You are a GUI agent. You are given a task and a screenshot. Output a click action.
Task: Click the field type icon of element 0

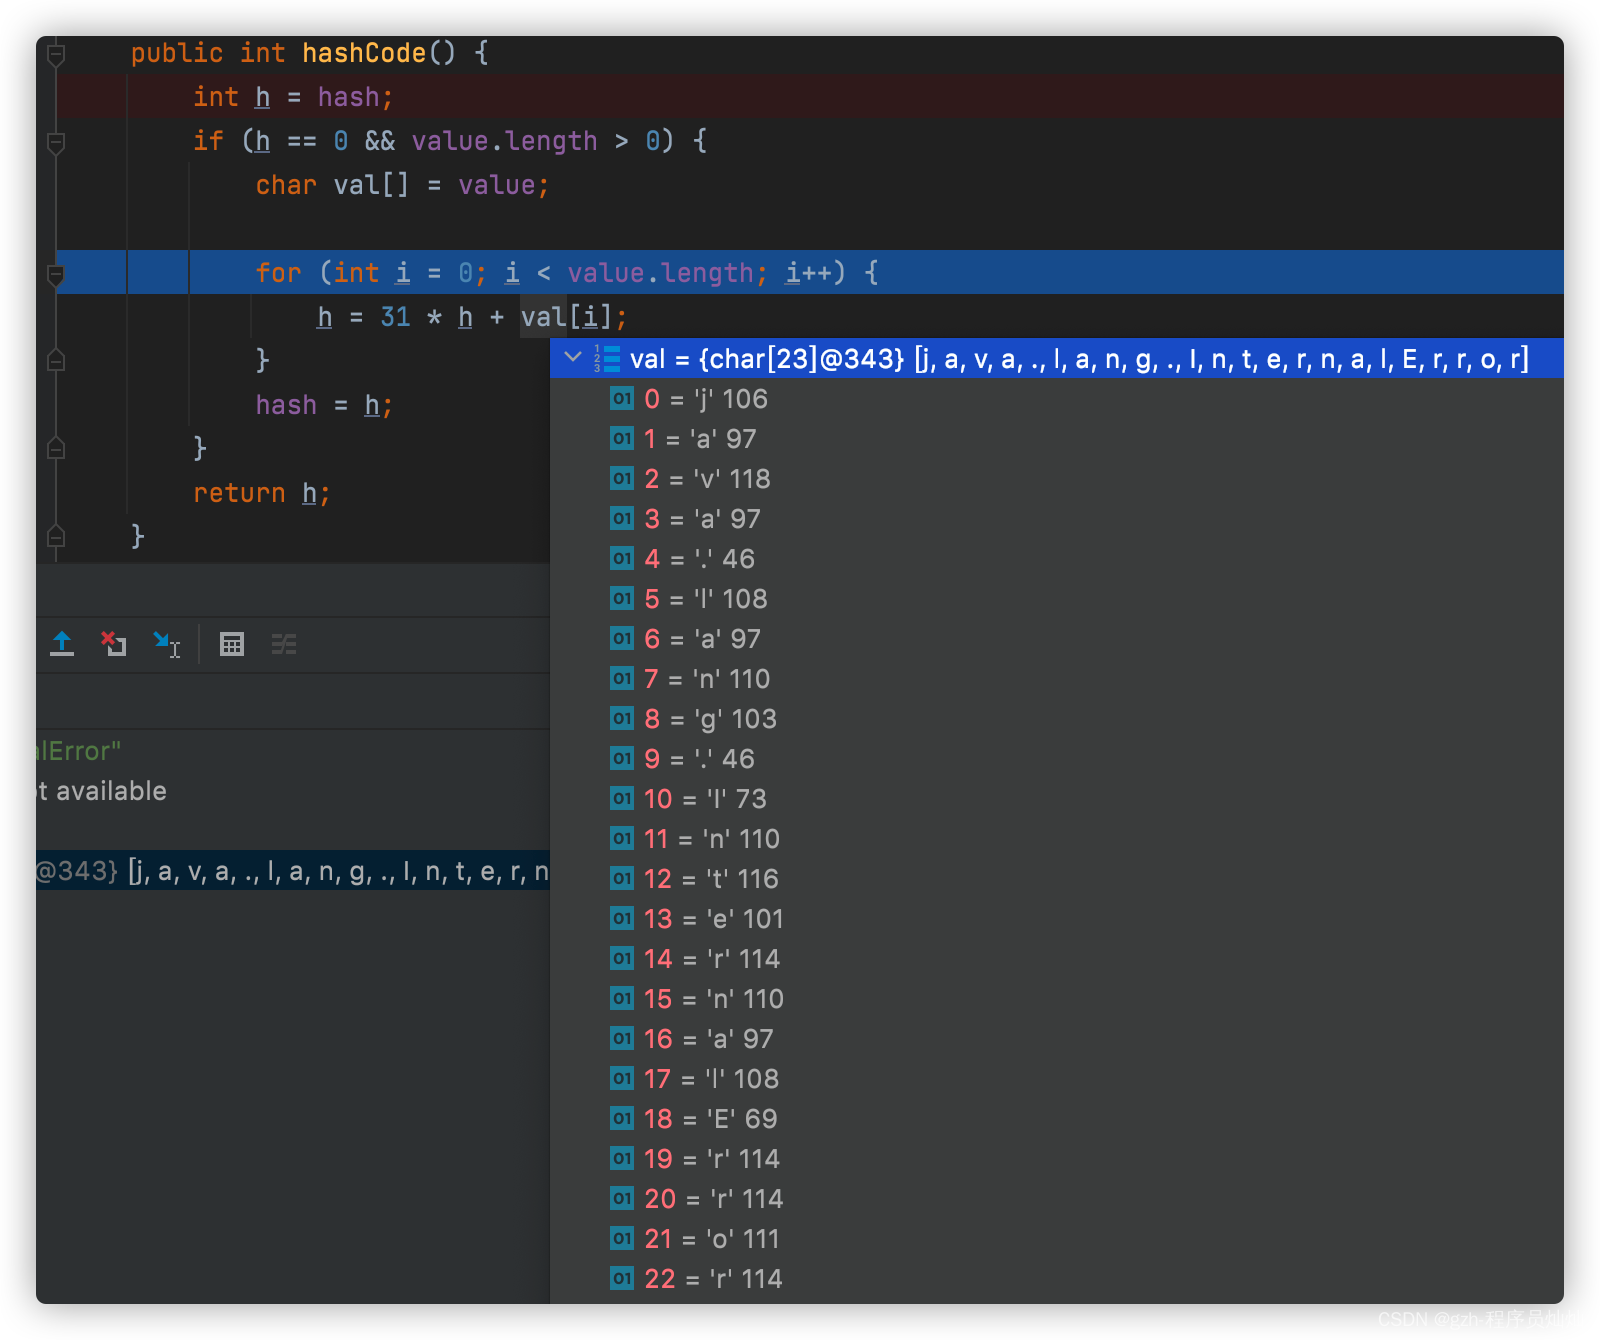pyautogui.click(x=622, y=398)
